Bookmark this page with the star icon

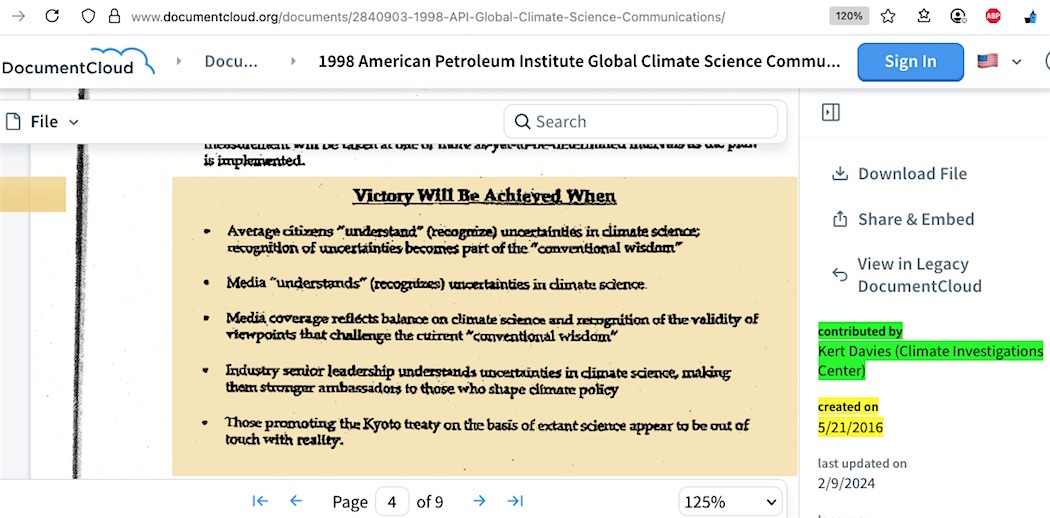[888, 16]
